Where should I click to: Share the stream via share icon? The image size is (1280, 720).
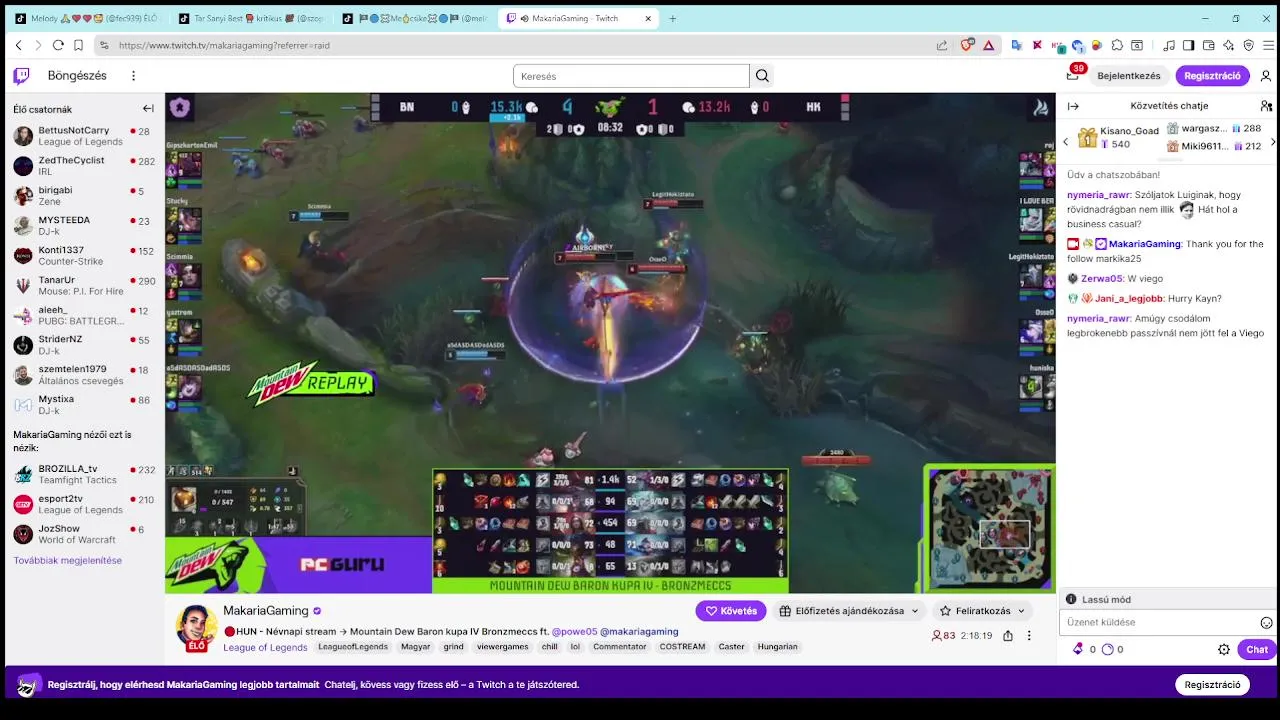(1007, 636)
